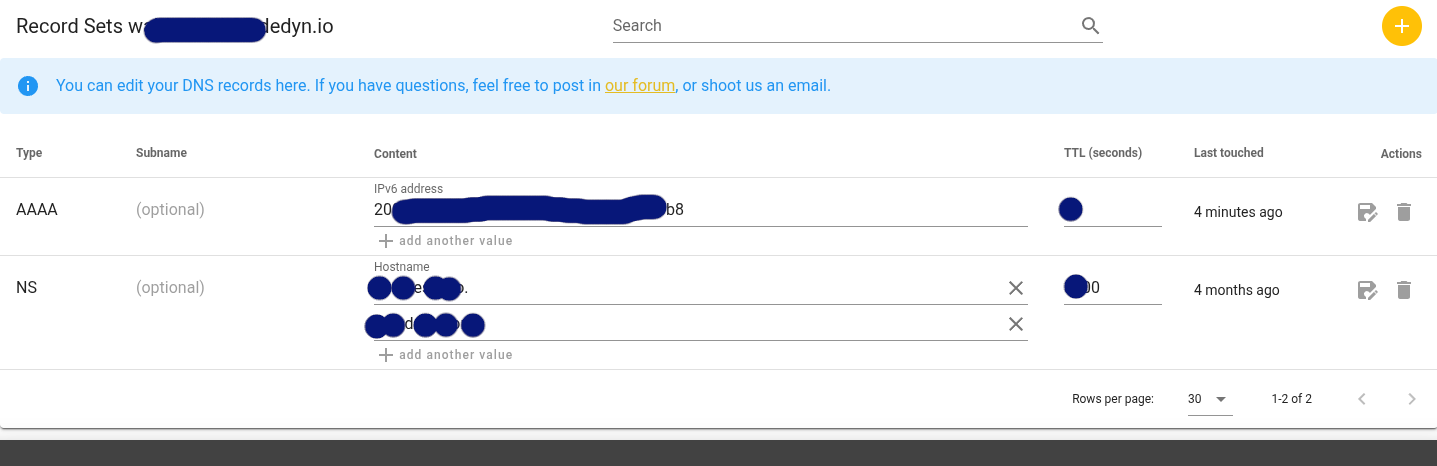Remove the first NS hostname value
The height and width of the screenshot is (466, 1437).
pos(1015,288)
